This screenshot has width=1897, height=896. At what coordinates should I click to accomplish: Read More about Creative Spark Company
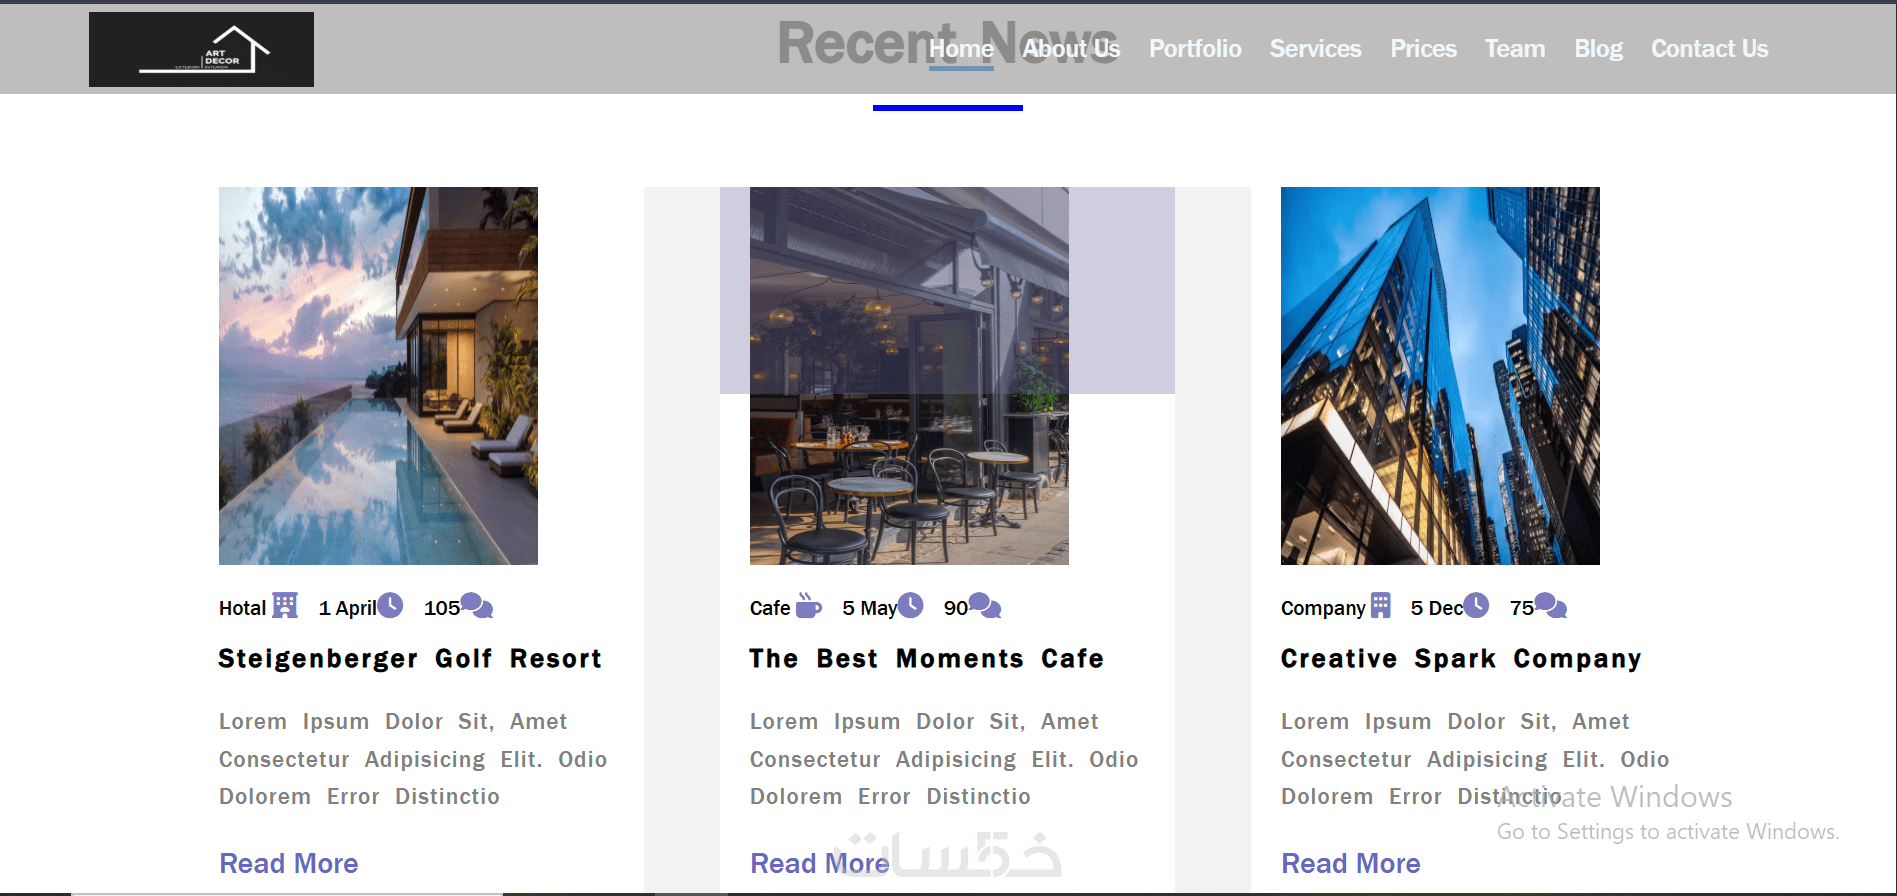(1351, 863)
